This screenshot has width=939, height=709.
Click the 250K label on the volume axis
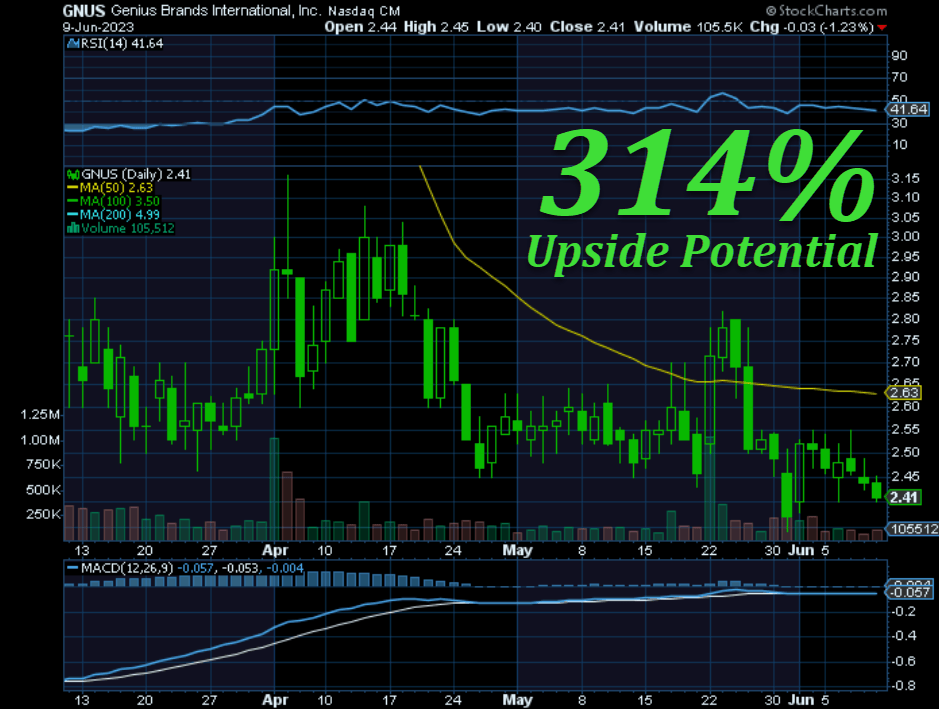[43, 514]
